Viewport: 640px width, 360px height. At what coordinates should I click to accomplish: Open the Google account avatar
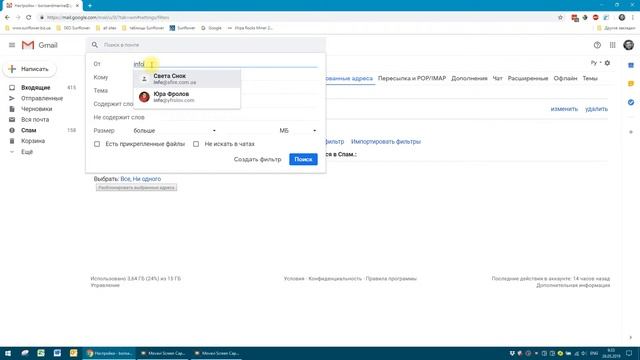629,45
